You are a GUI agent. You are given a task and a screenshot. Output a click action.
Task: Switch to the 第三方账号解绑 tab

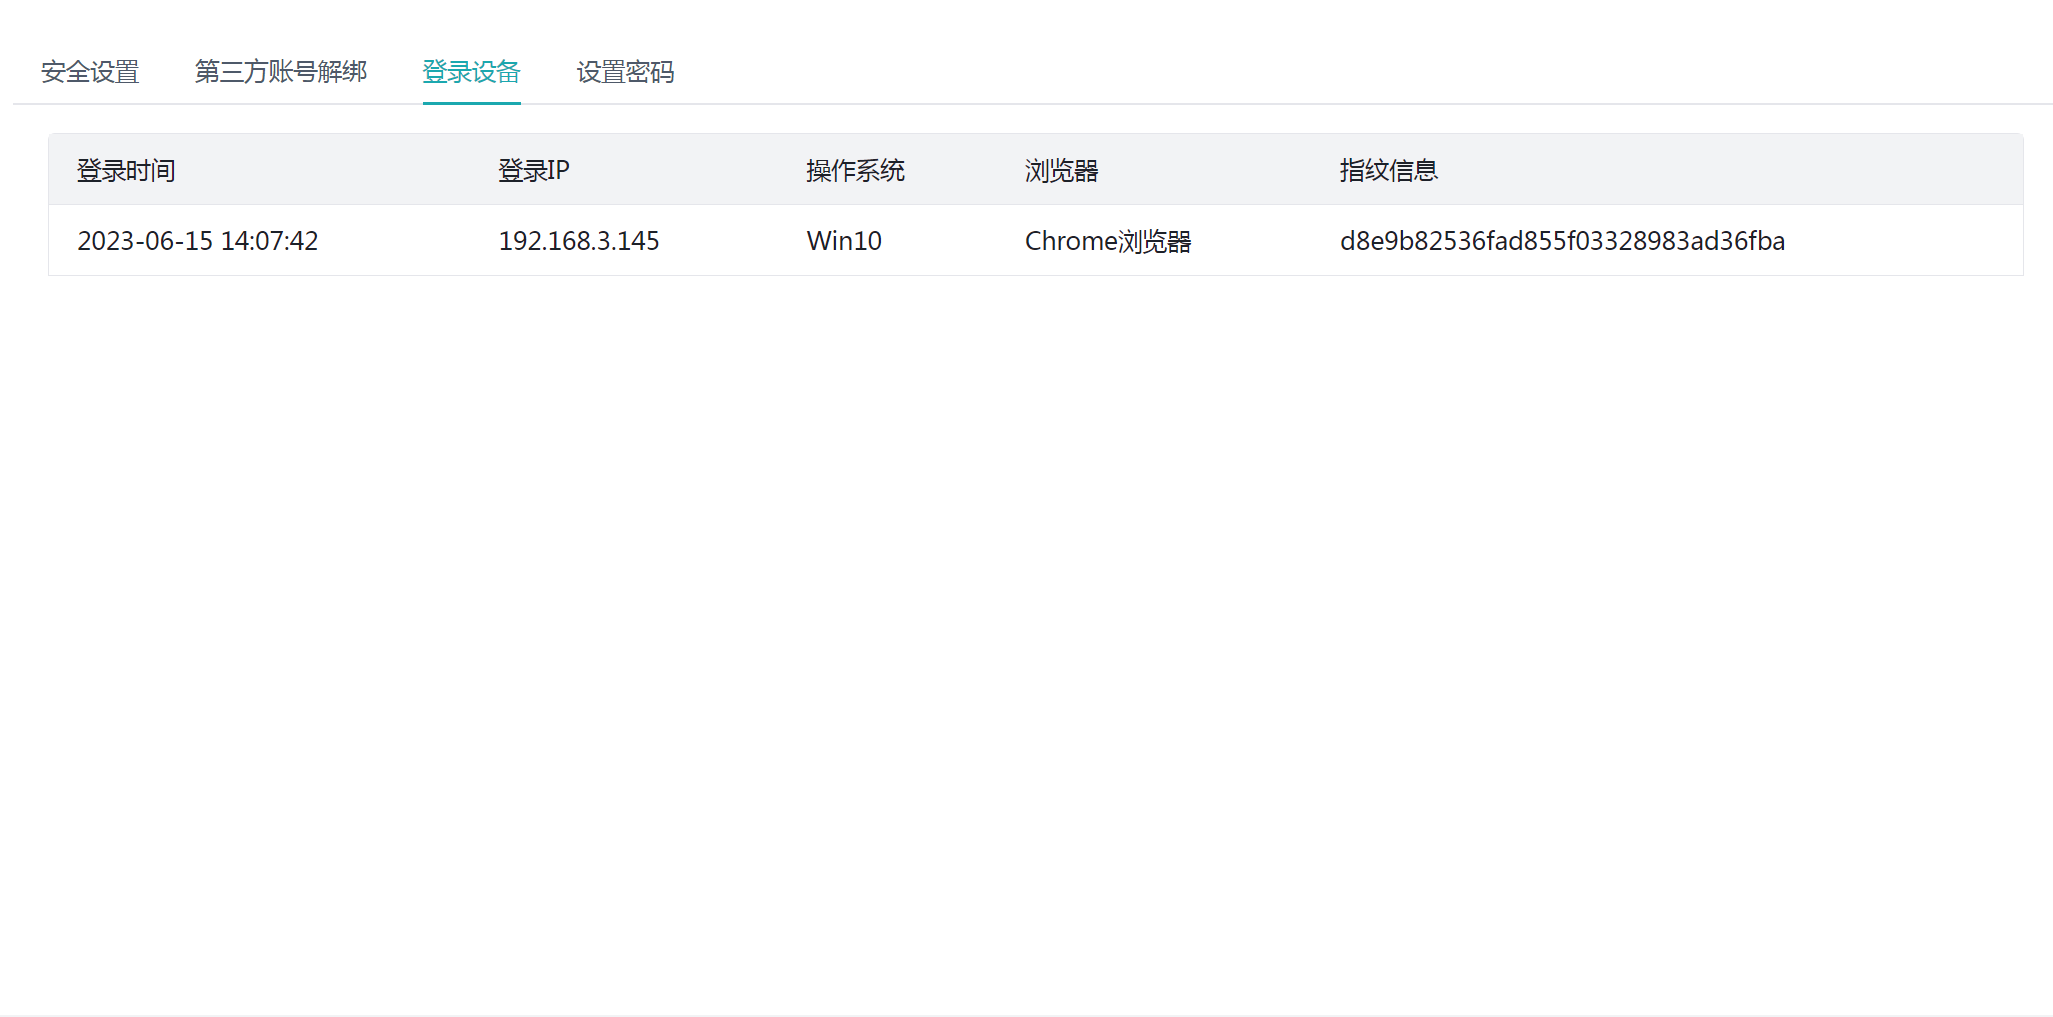click(281, 72)
